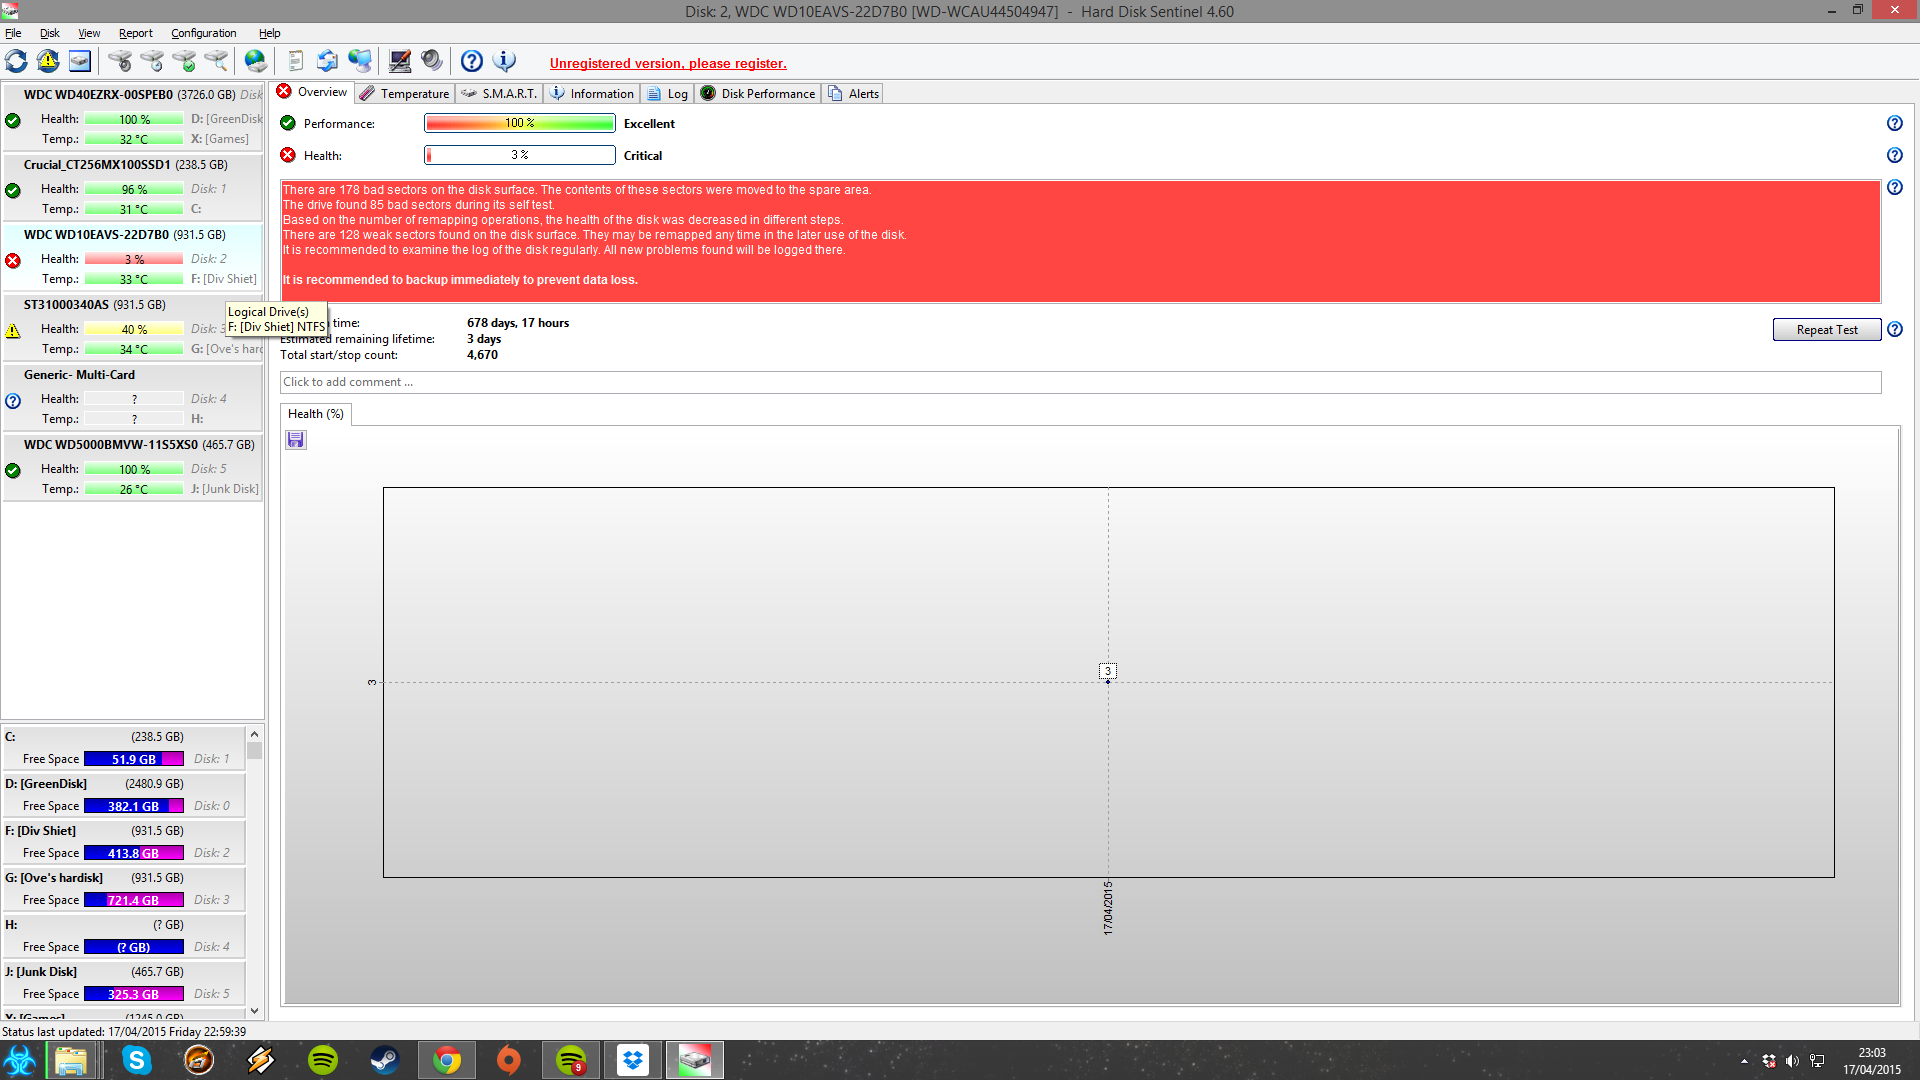Open Dropbox from the taskbar
The width and height of the screenshot is (1920, 1080).
coord(633,1060)
